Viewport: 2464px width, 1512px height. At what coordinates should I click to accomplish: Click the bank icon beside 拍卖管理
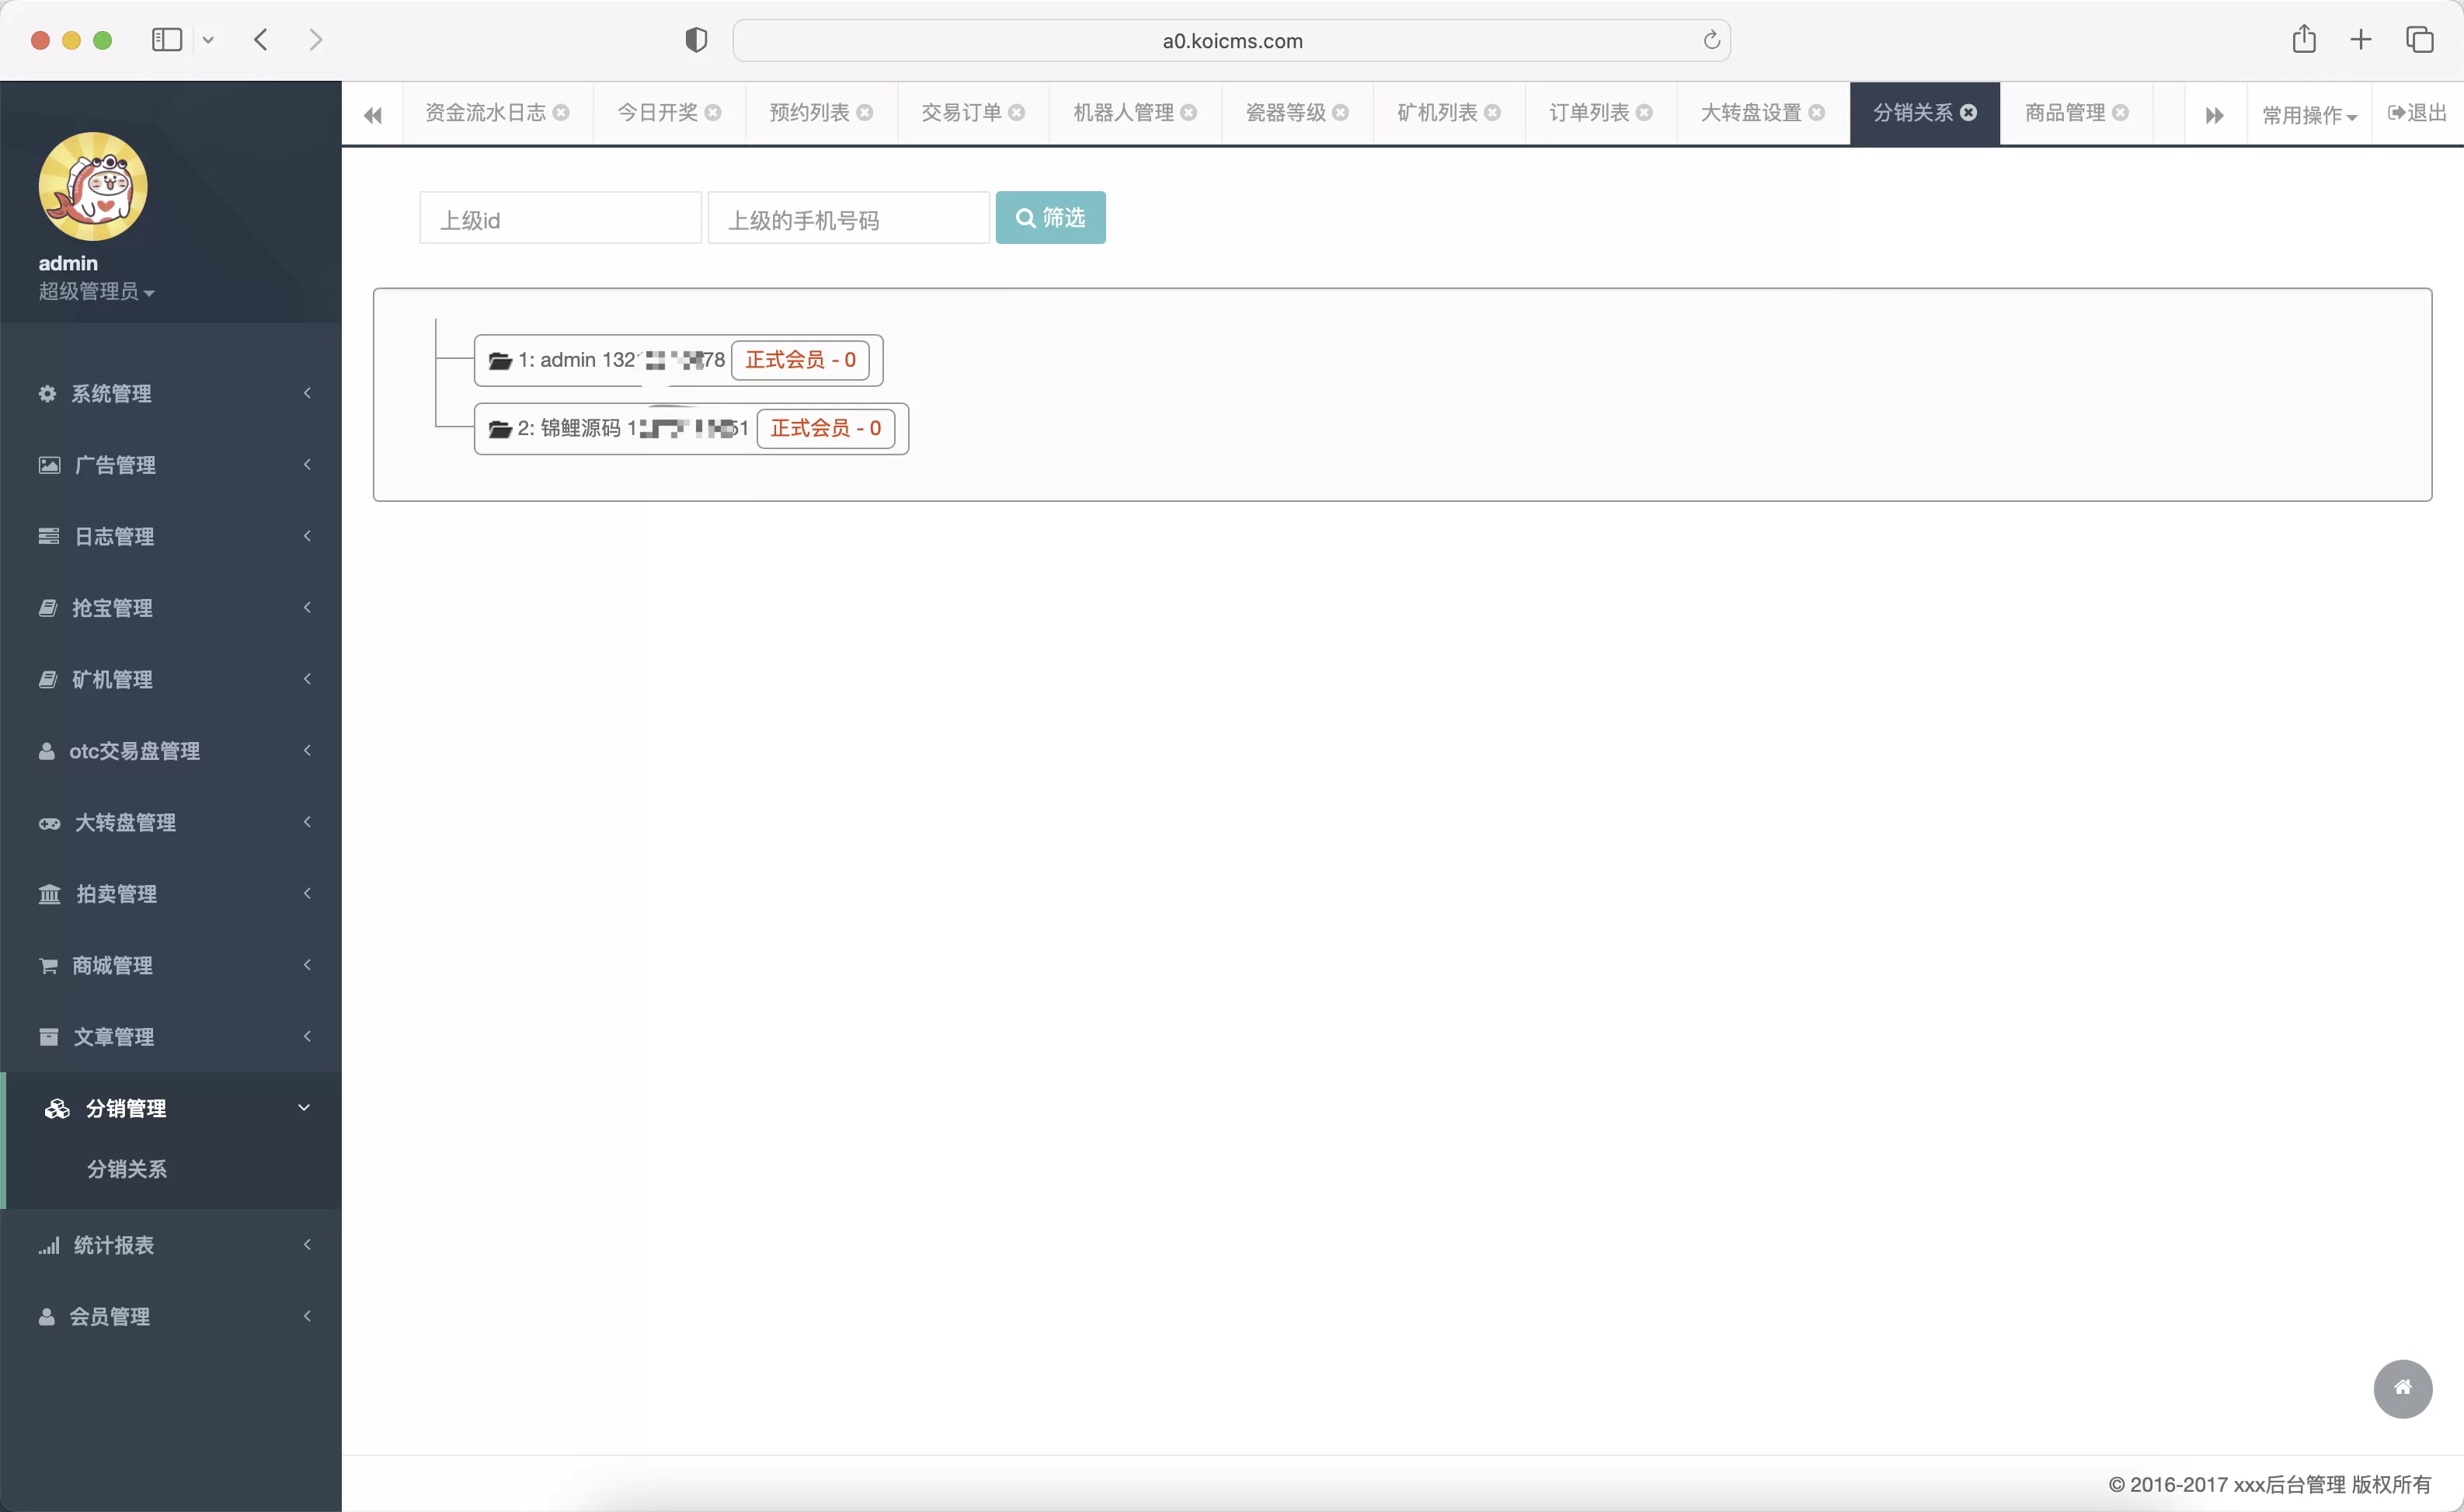click(x=49, y=894)
